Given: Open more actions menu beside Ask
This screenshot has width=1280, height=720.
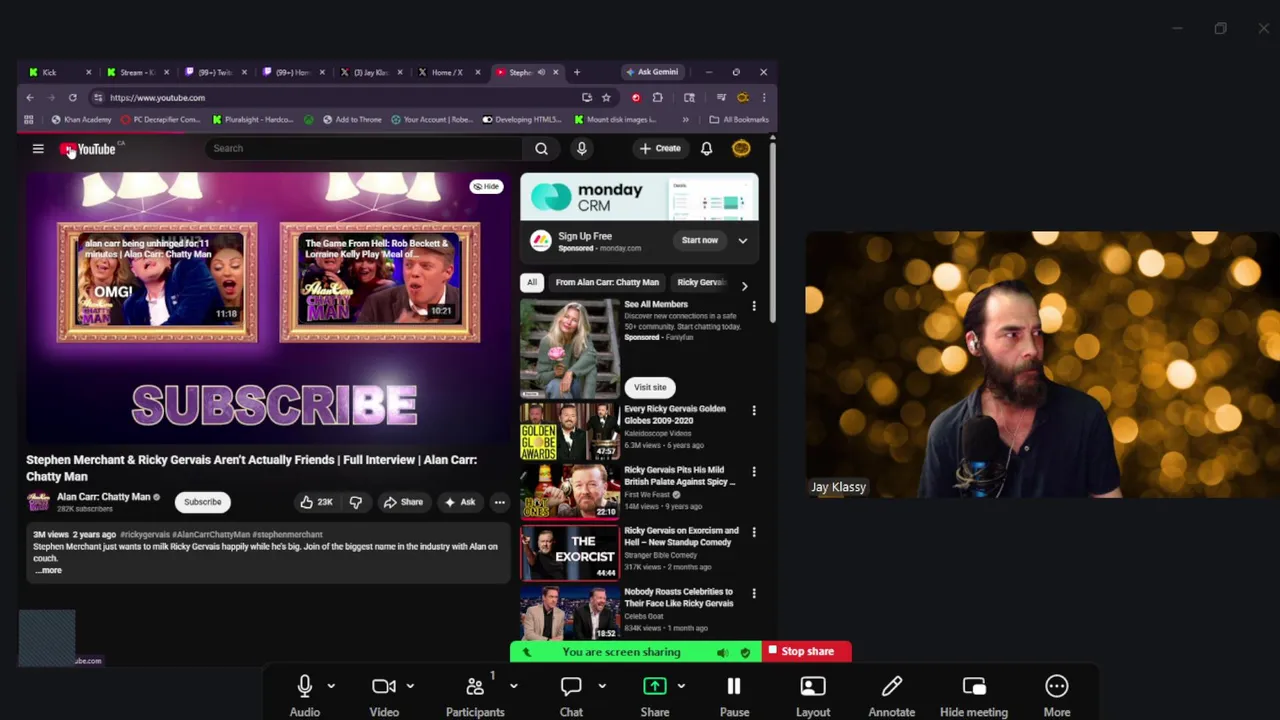Looking at the screenshot, I should [499, 502].
